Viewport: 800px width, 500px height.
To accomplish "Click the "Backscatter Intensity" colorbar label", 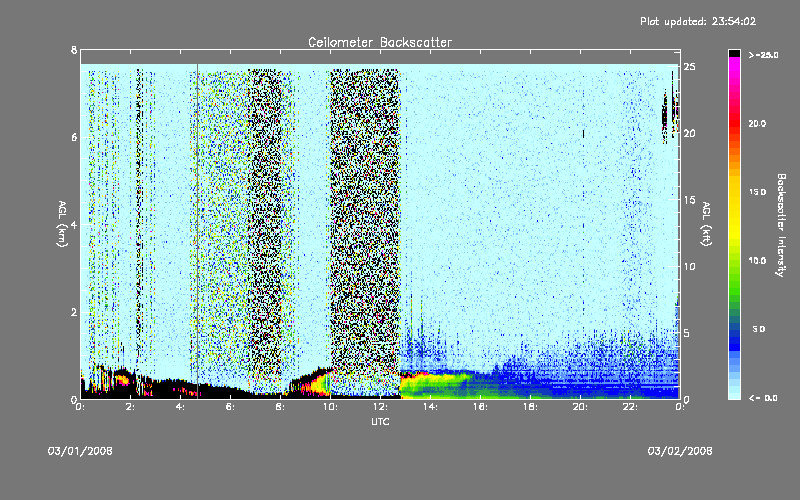I will pyautogui.click(x=781, y=225).
